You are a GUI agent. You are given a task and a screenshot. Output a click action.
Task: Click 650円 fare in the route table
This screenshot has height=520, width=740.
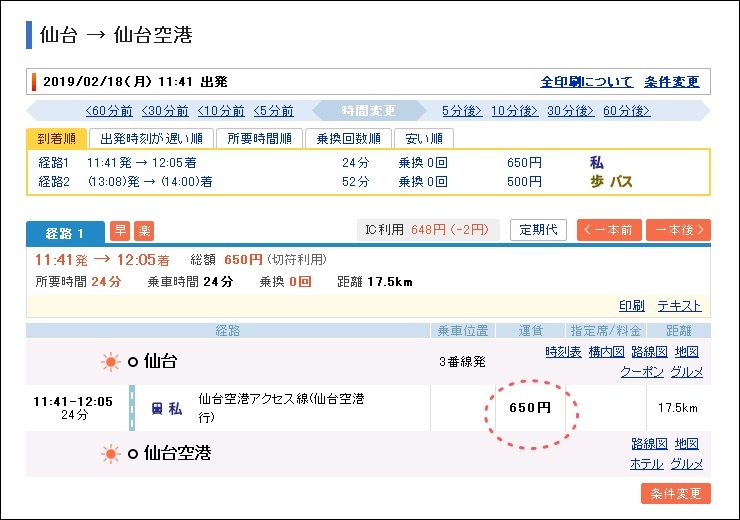[530, 408]
